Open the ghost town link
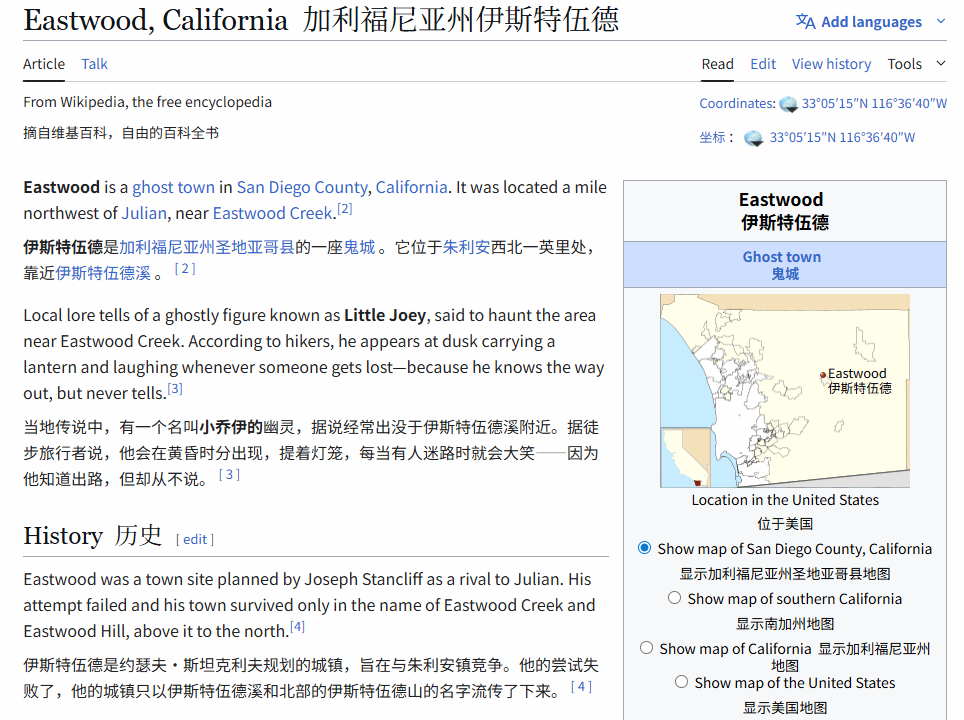This screenshot has height=720, width=964. 173,187
